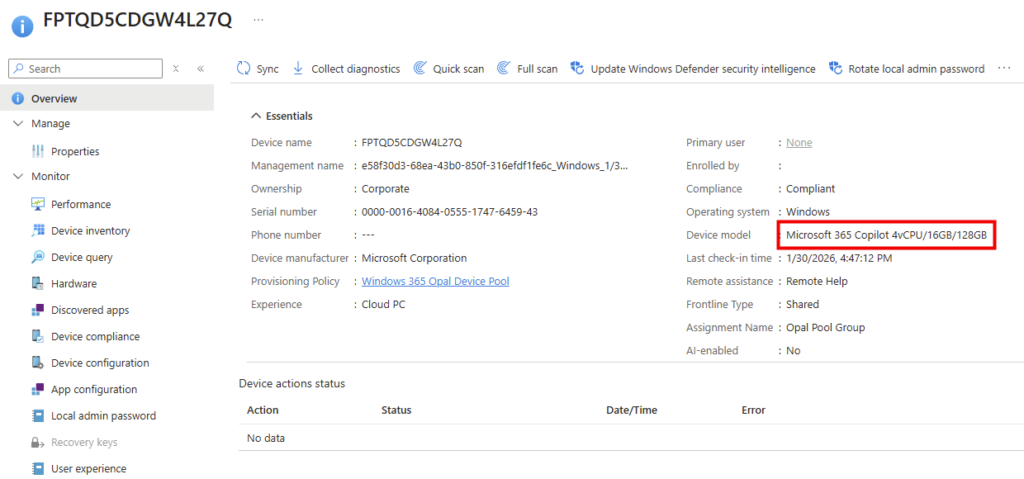Click the Primary user None link
The image size is (1024, 479).
[799, 143]
